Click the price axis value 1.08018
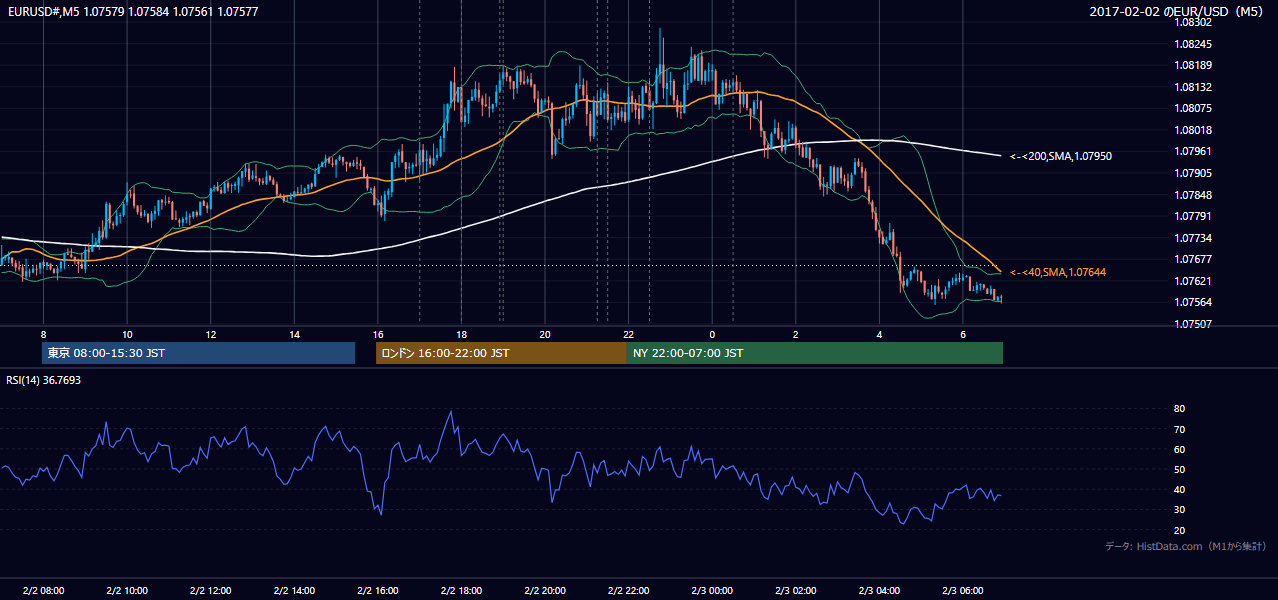Viewport: 1278px width, 600px height. pos(1192,130)
